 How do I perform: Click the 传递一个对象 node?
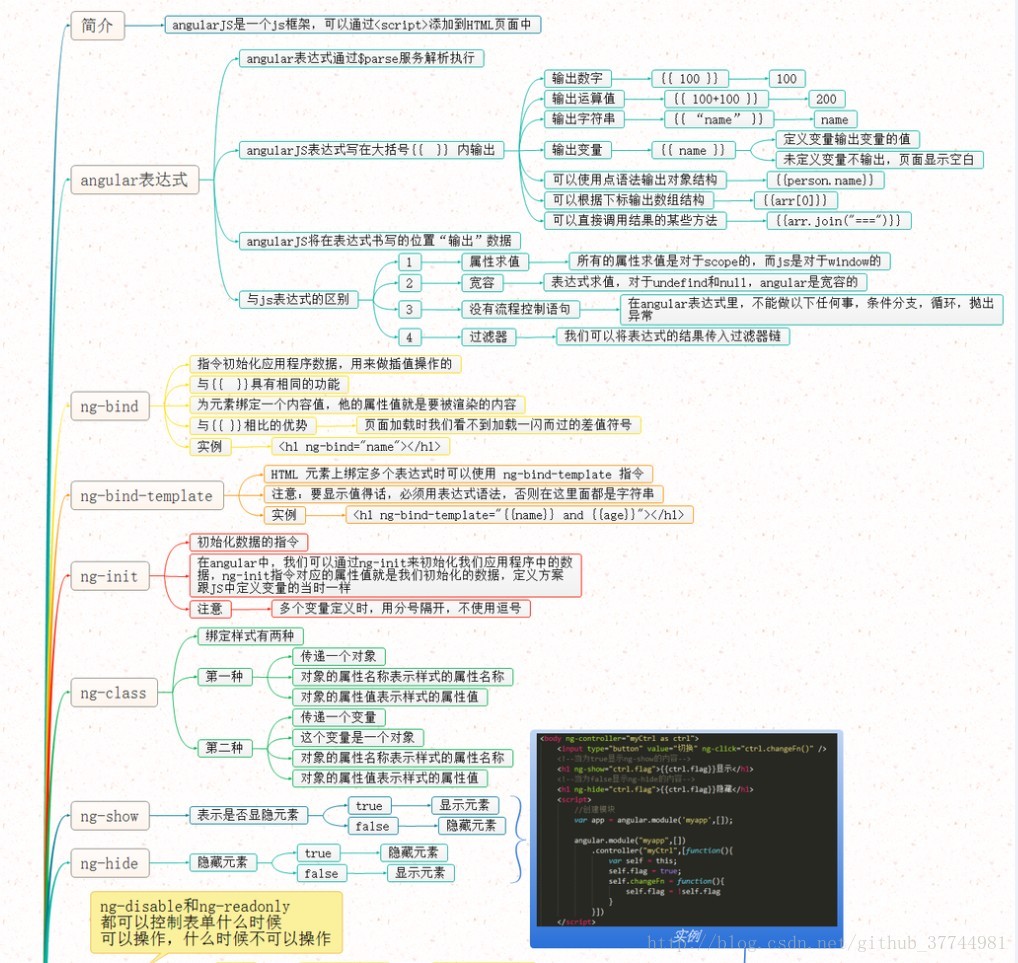coord(339,657)
